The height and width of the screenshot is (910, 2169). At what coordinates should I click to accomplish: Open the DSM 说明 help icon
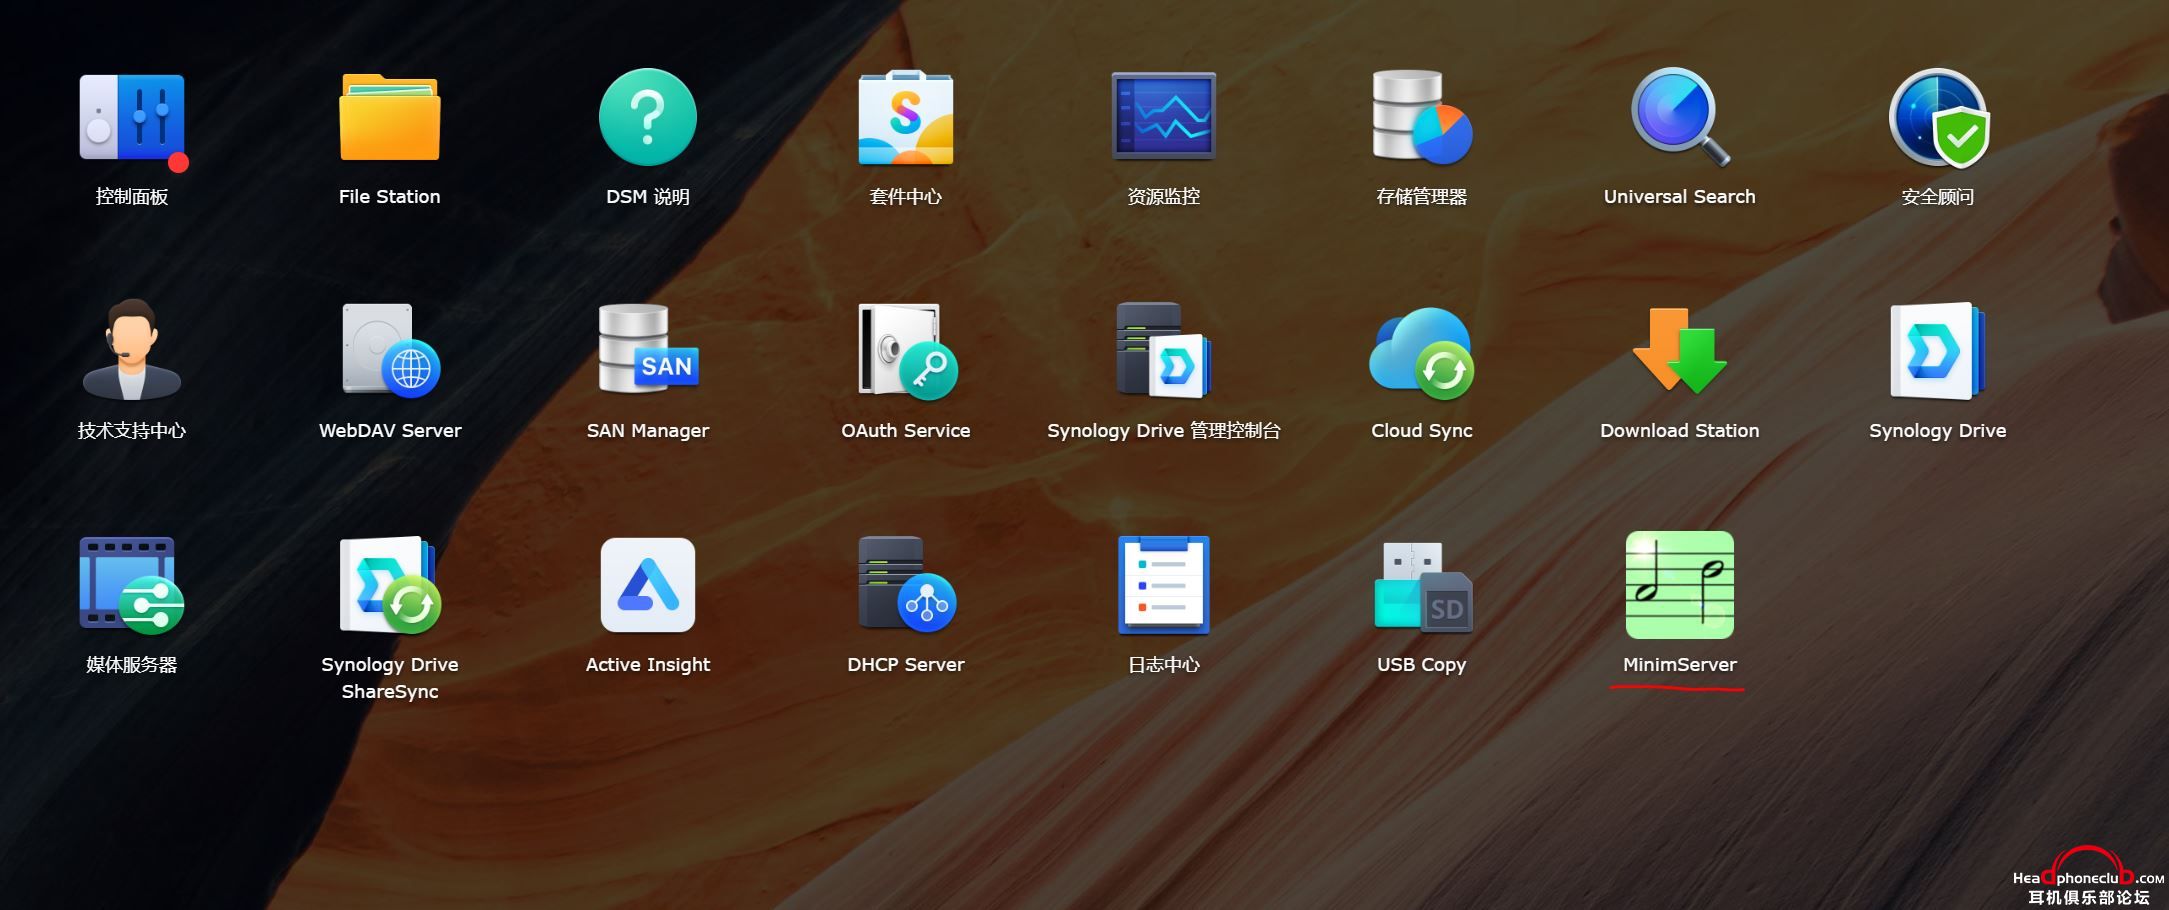point(648,117)
